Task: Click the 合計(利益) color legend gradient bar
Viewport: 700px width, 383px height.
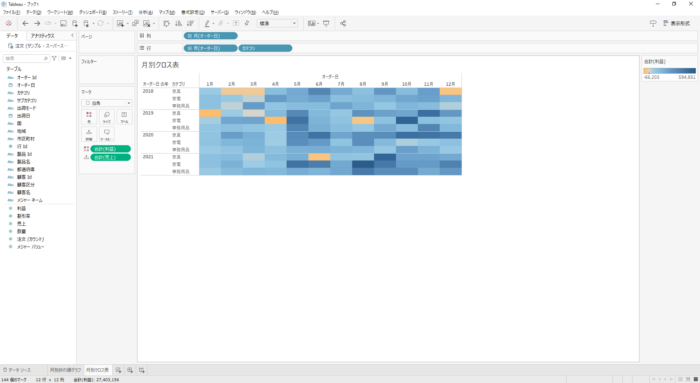Action: 669,71
